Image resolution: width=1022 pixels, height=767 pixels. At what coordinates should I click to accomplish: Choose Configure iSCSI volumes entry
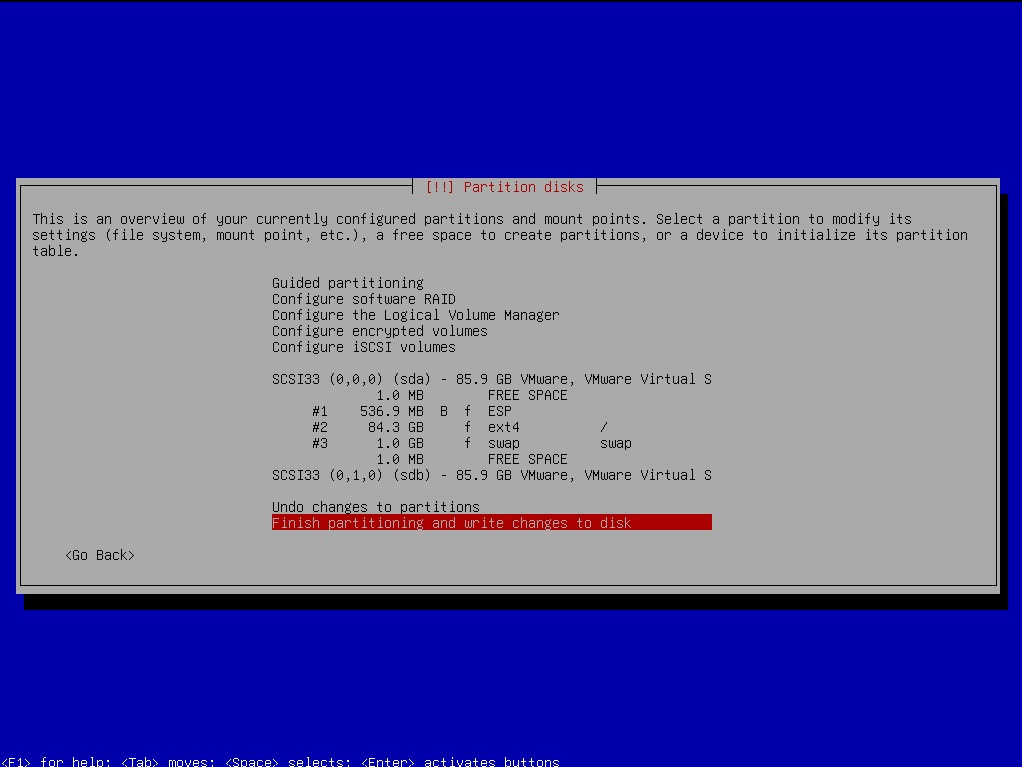(491, 347)
